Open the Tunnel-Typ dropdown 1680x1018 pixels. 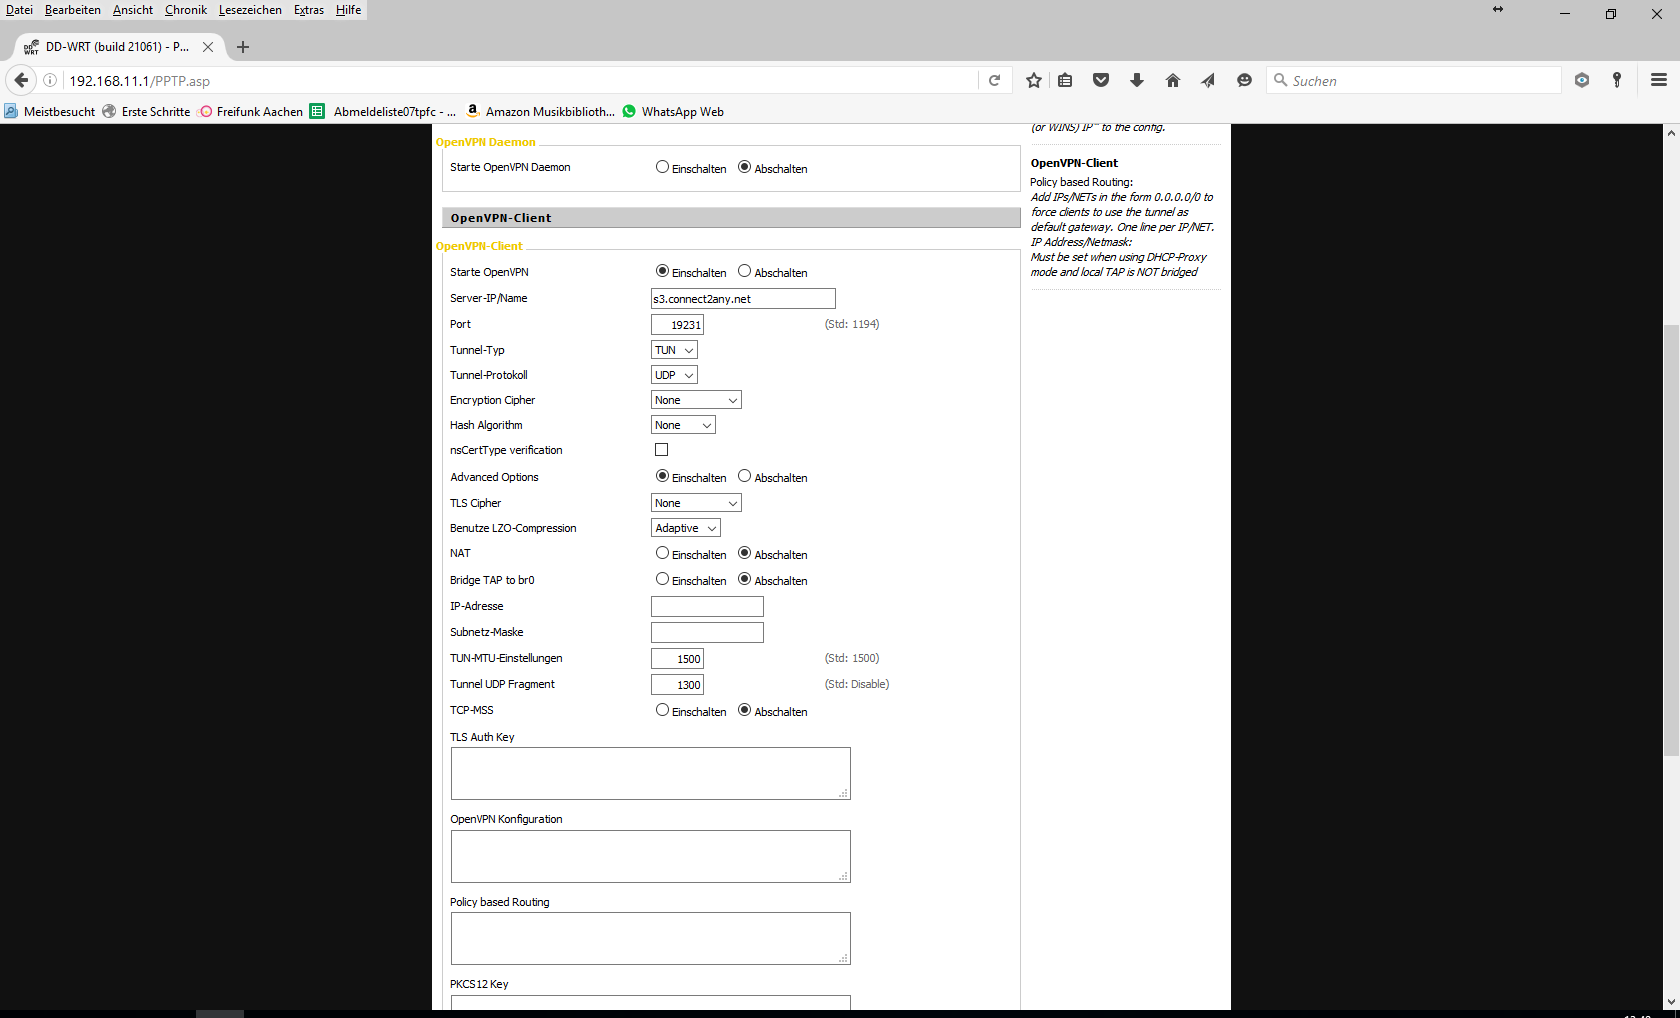(x=674, y=350)
